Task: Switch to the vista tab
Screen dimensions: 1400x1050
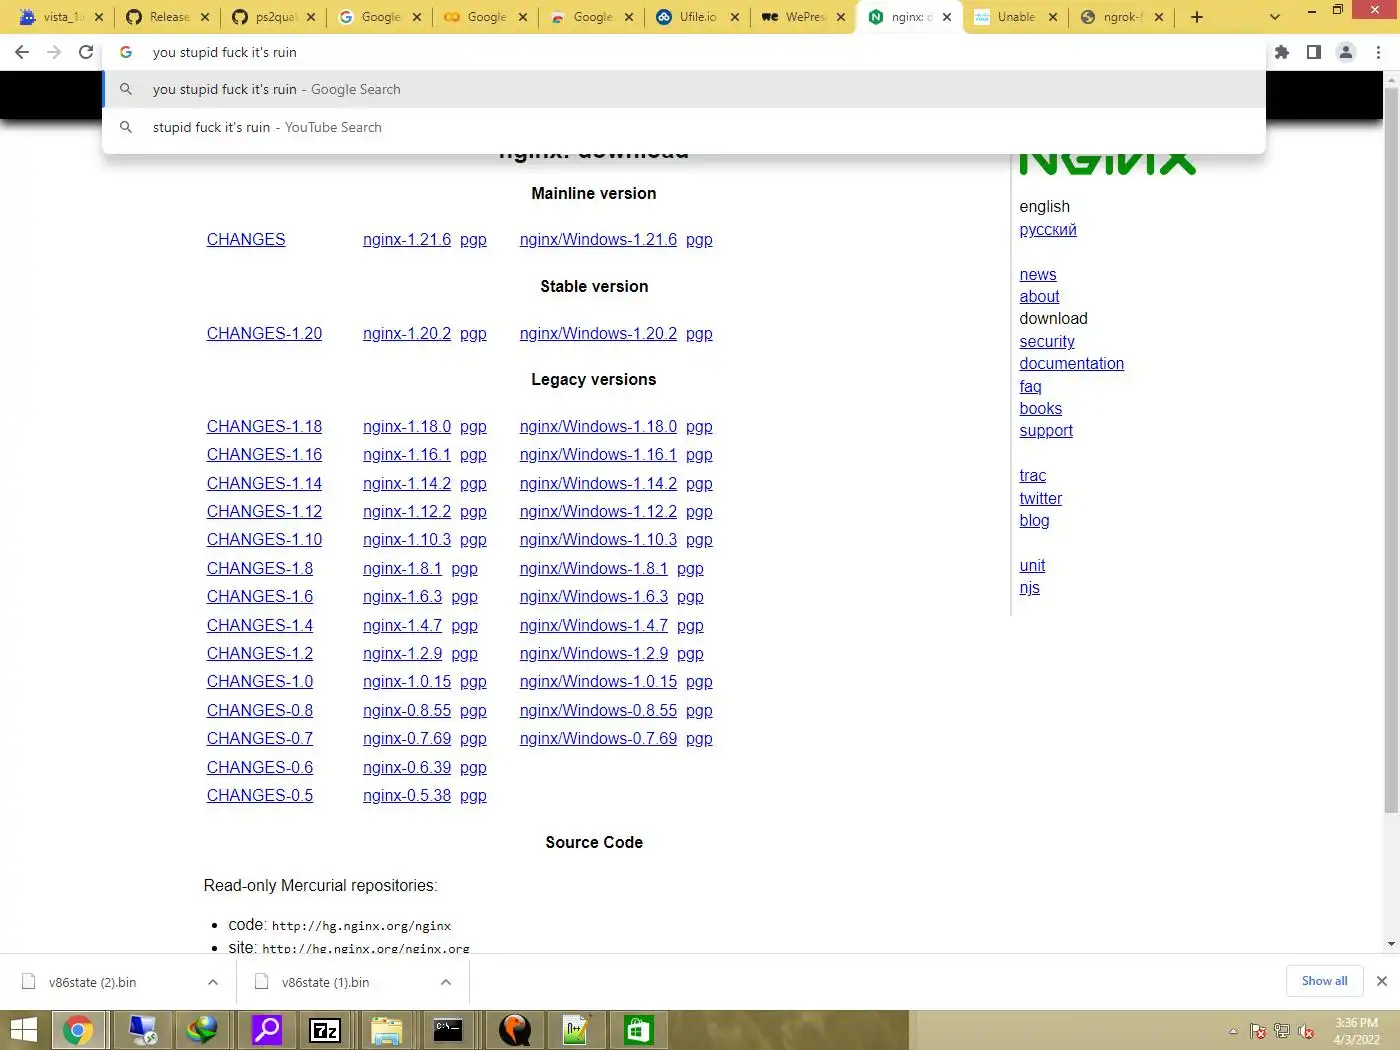Action: coord(60,17)
